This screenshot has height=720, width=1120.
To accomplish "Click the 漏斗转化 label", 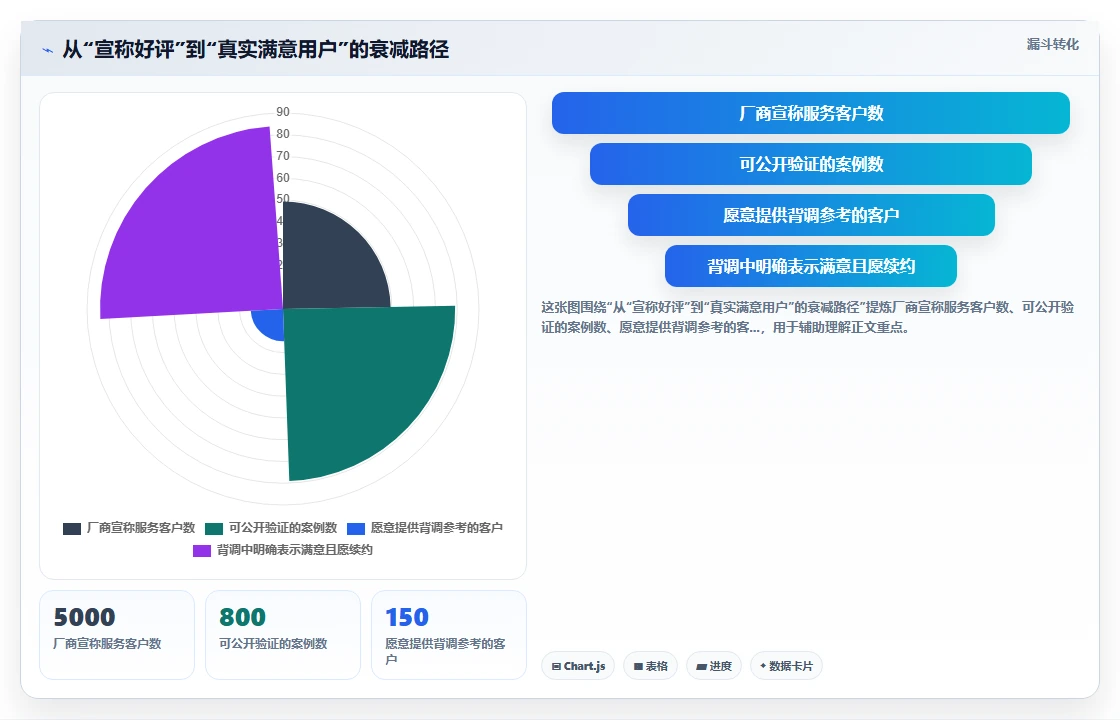I will tap(1052, 44).
